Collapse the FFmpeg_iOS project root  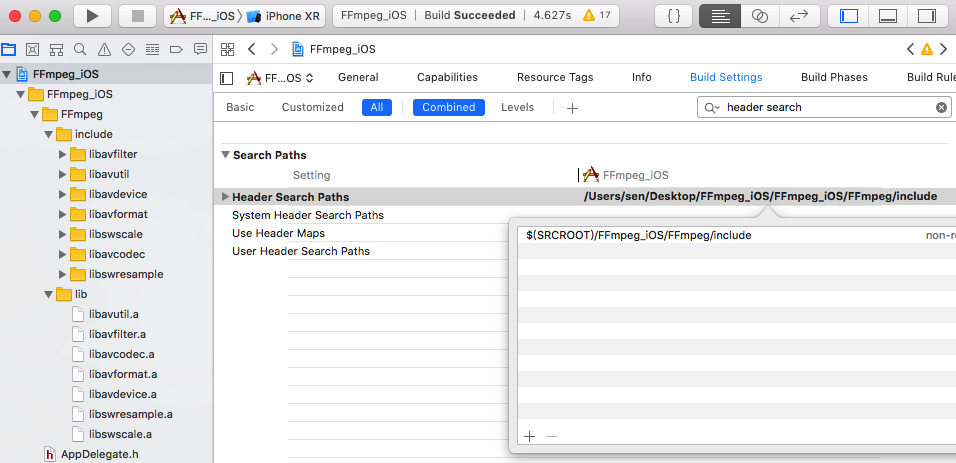coord(7,74)
